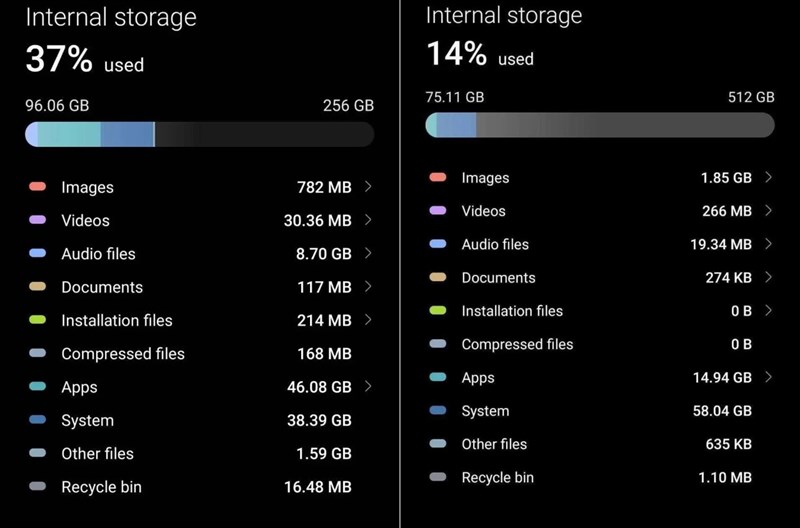The image size is (800, 528).
Task: Click the 512 GB storage usage bar
Action: [x=599, y=125]
